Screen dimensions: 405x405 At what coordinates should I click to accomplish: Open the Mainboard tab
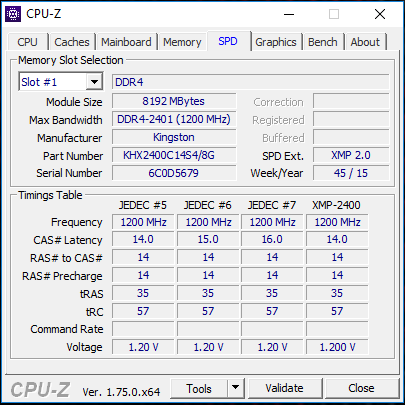click(126, 42)
